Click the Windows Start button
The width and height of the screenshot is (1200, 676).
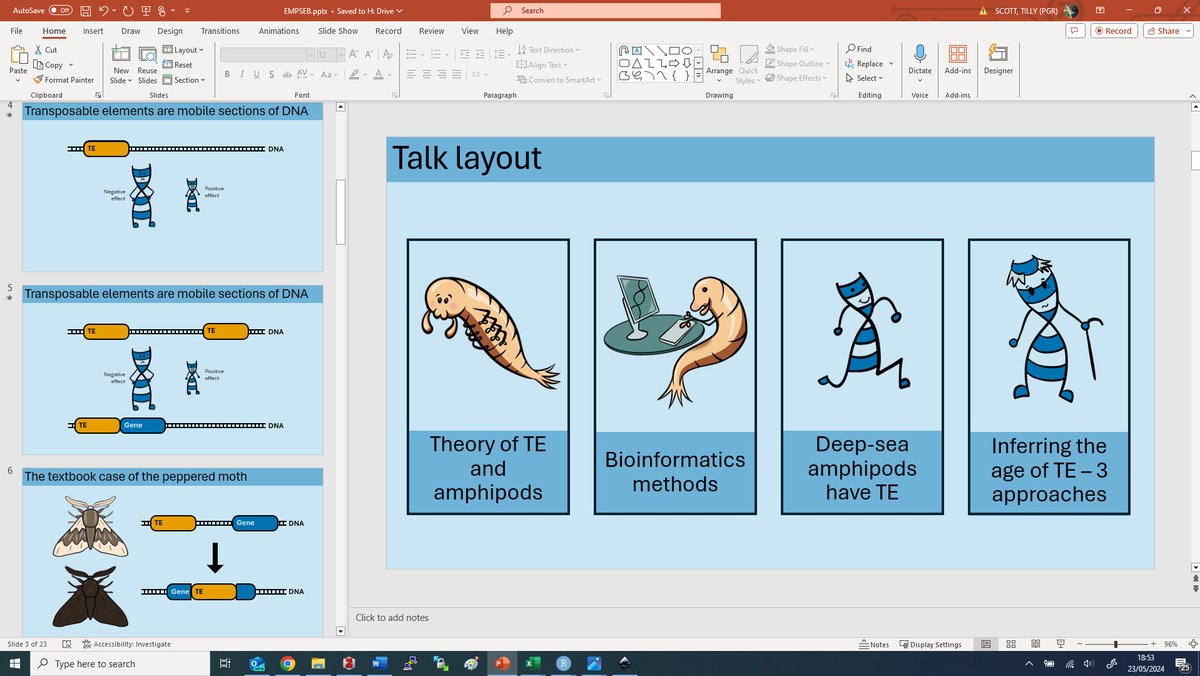[15, 663]
